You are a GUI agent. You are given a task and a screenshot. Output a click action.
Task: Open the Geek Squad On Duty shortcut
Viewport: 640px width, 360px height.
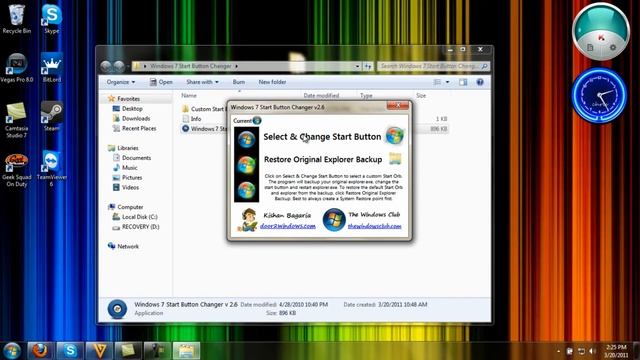(x=16, y=170)
